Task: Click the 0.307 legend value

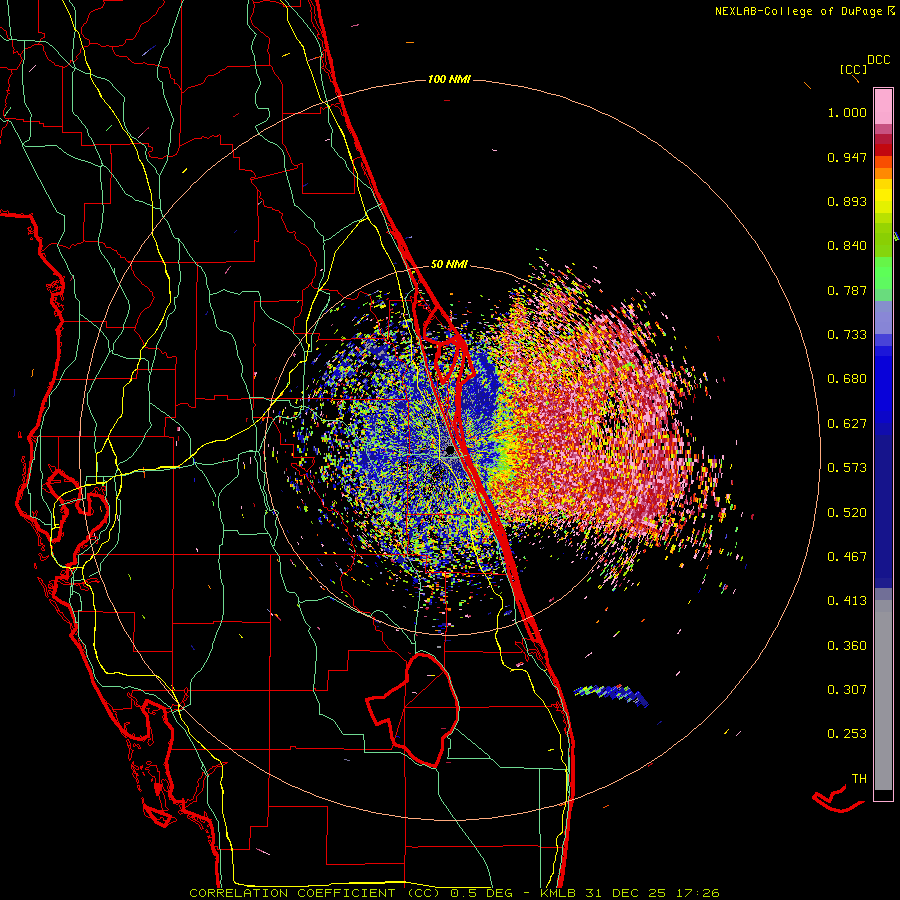Action: click(847, 690)
